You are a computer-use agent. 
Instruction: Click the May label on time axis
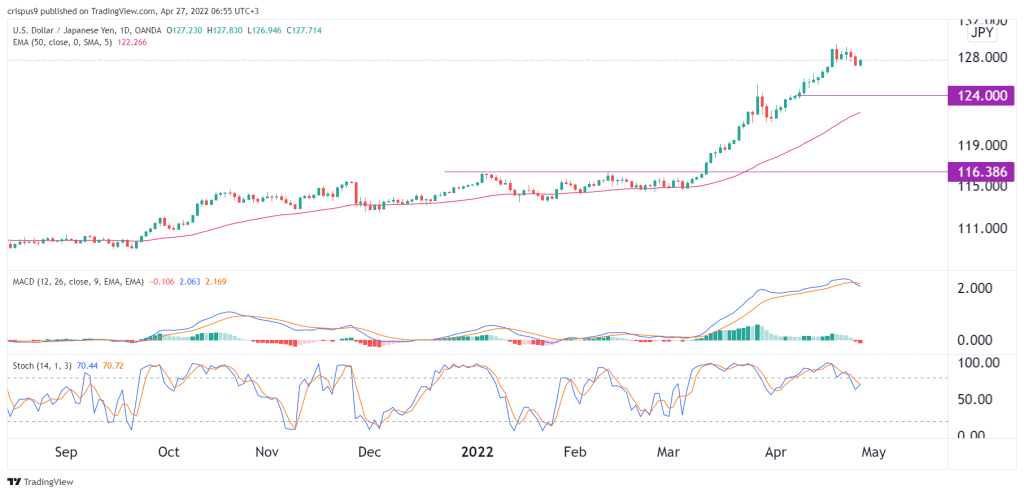(873, 452)
